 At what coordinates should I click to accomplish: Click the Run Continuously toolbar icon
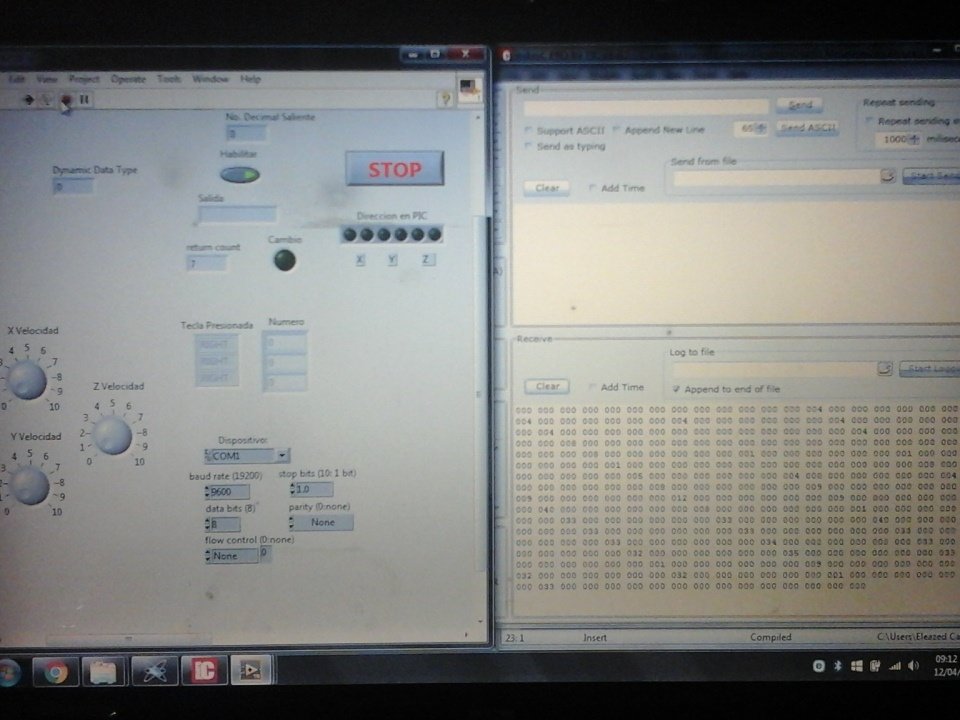point(46,98)
